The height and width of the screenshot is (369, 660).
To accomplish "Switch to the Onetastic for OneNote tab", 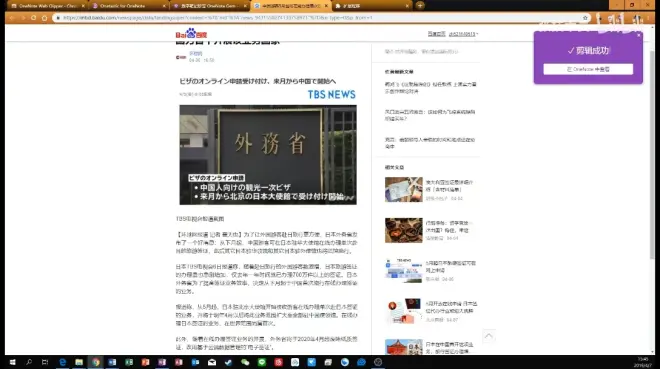I will [x=128, y=6].
